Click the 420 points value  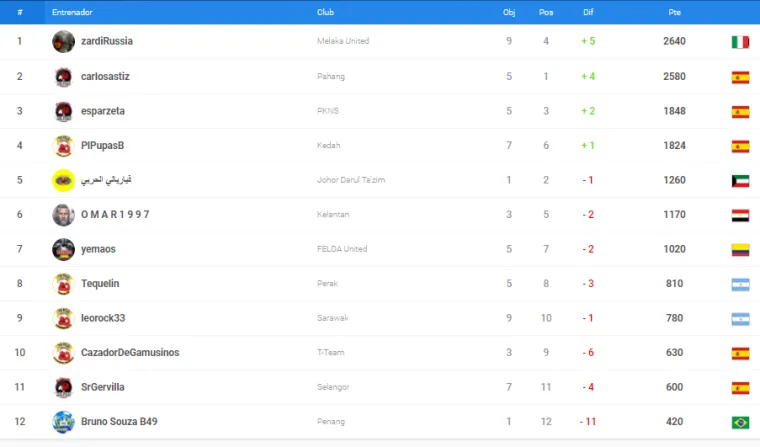(x=674, y=422)
